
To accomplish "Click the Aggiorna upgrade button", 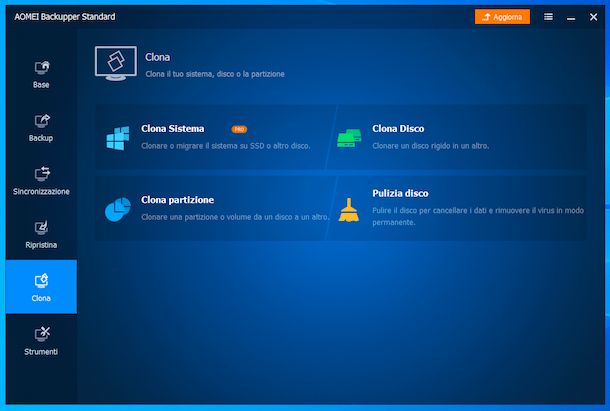I will (502, 17).
